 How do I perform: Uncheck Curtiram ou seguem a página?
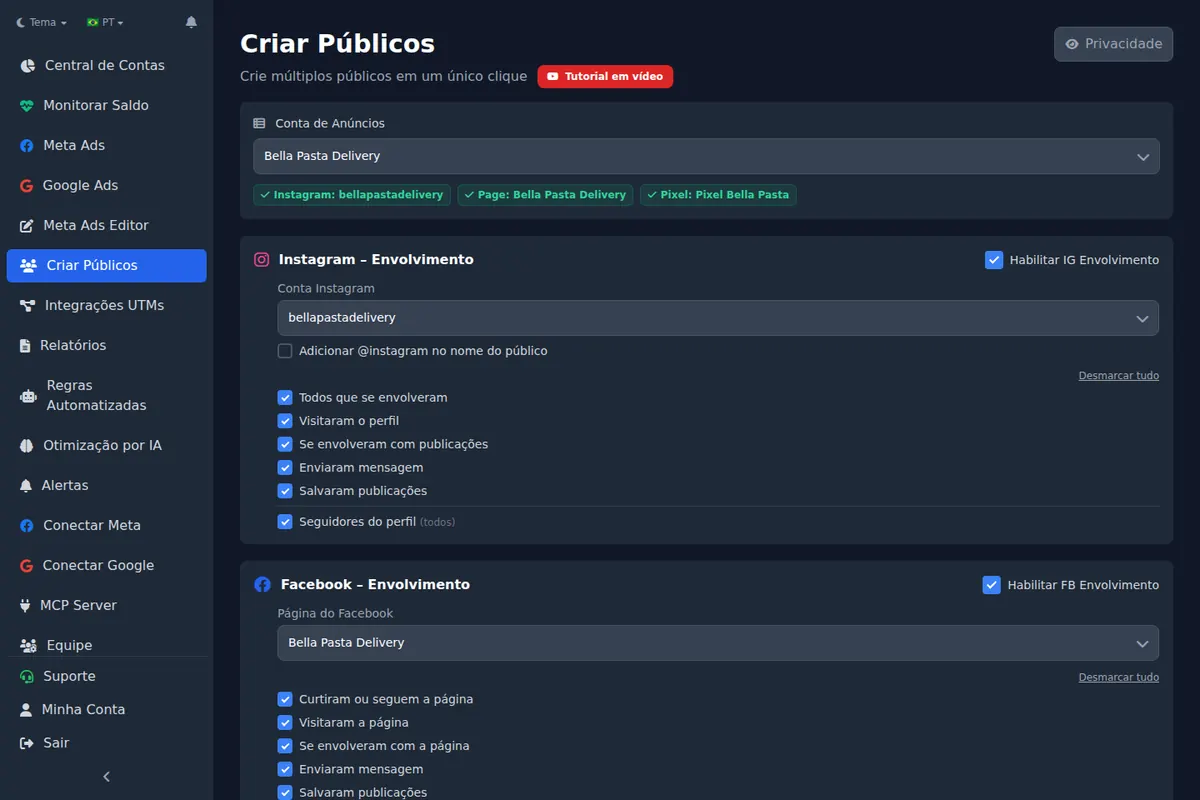(285, 699)
